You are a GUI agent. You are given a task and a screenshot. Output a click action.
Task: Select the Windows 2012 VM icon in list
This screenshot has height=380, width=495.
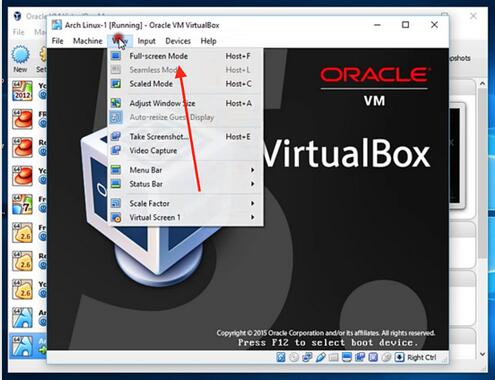[22, 91]
